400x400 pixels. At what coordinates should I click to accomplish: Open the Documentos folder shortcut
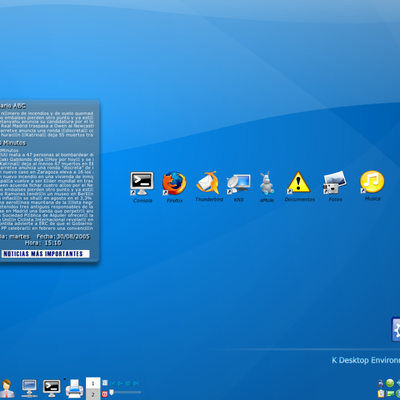pyautogui.click(x=299, y=182)
